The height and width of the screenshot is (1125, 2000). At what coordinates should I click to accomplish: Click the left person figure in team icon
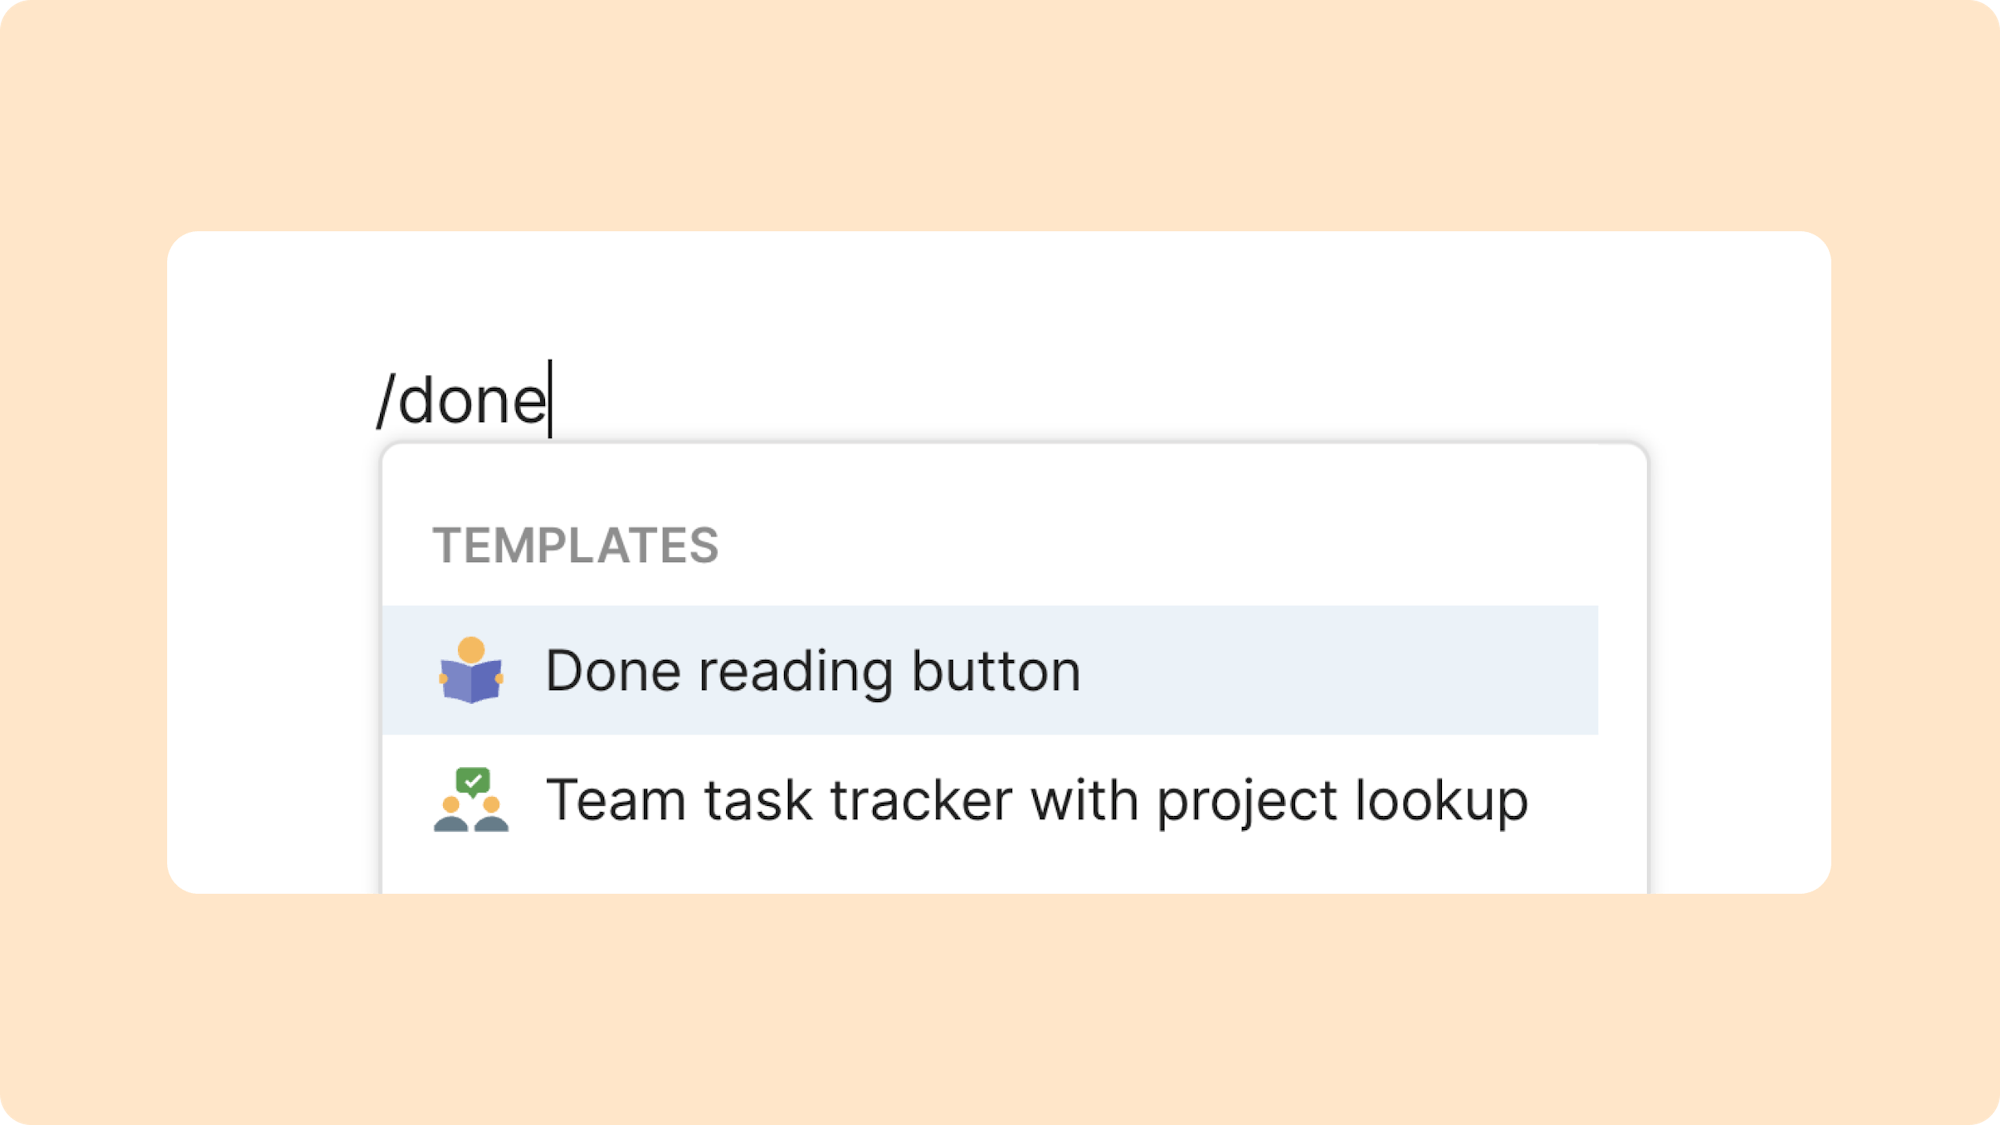pos(451,814)
